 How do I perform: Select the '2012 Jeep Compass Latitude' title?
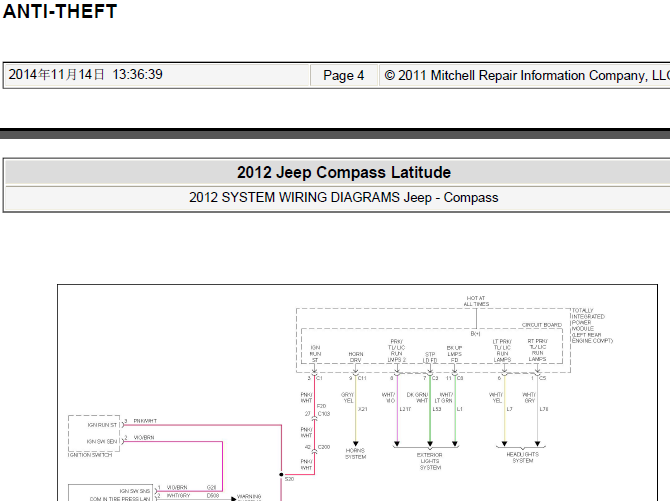[344, 172]
